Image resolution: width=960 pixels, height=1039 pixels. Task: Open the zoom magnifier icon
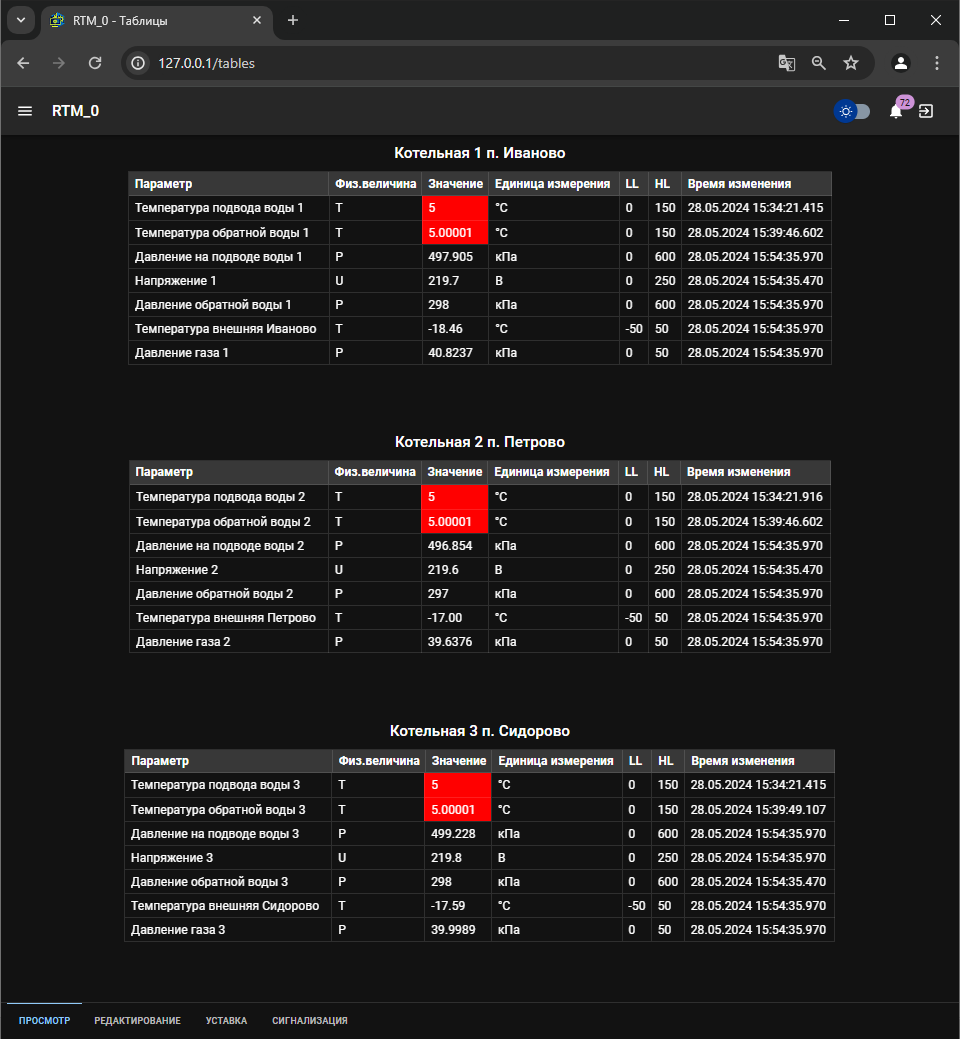pos(819,63)
